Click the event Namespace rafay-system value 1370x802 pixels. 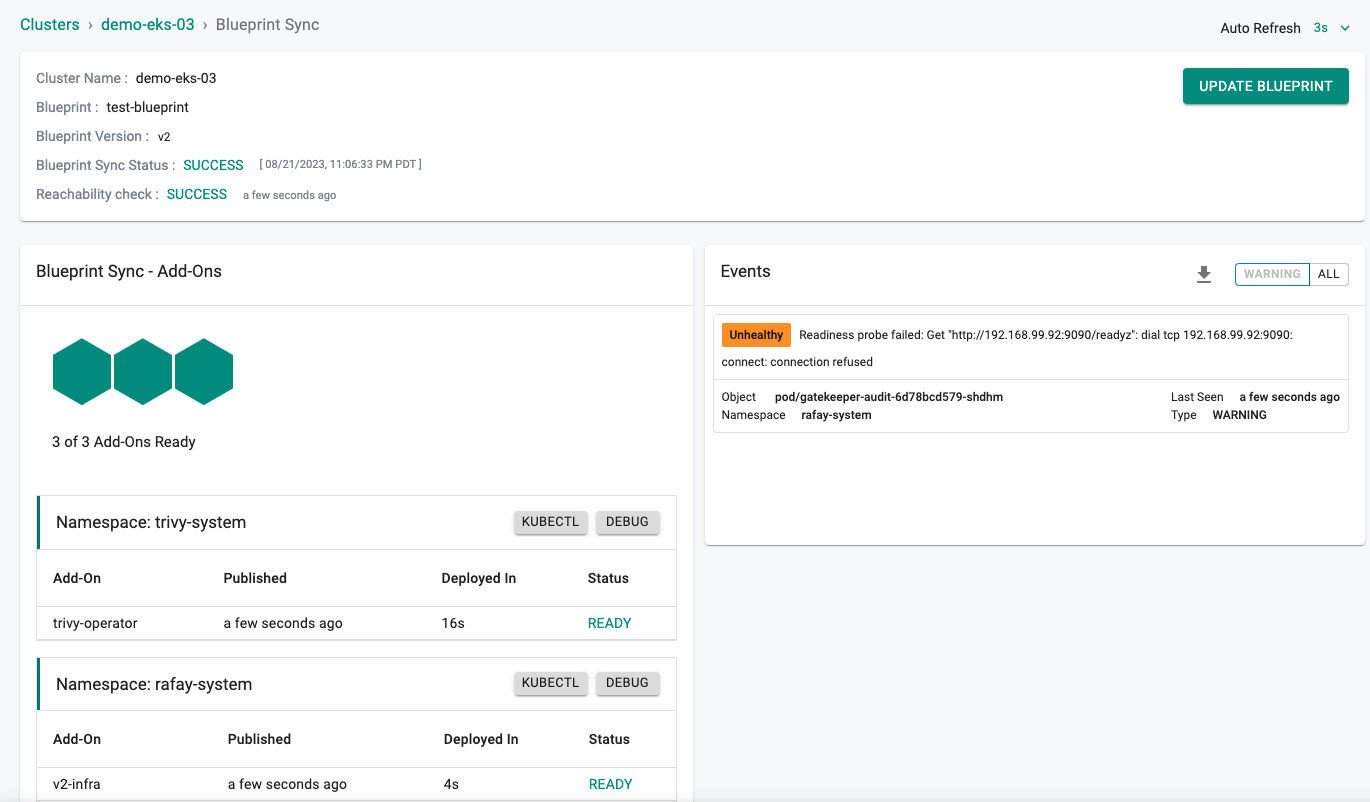tap(836, 415)
